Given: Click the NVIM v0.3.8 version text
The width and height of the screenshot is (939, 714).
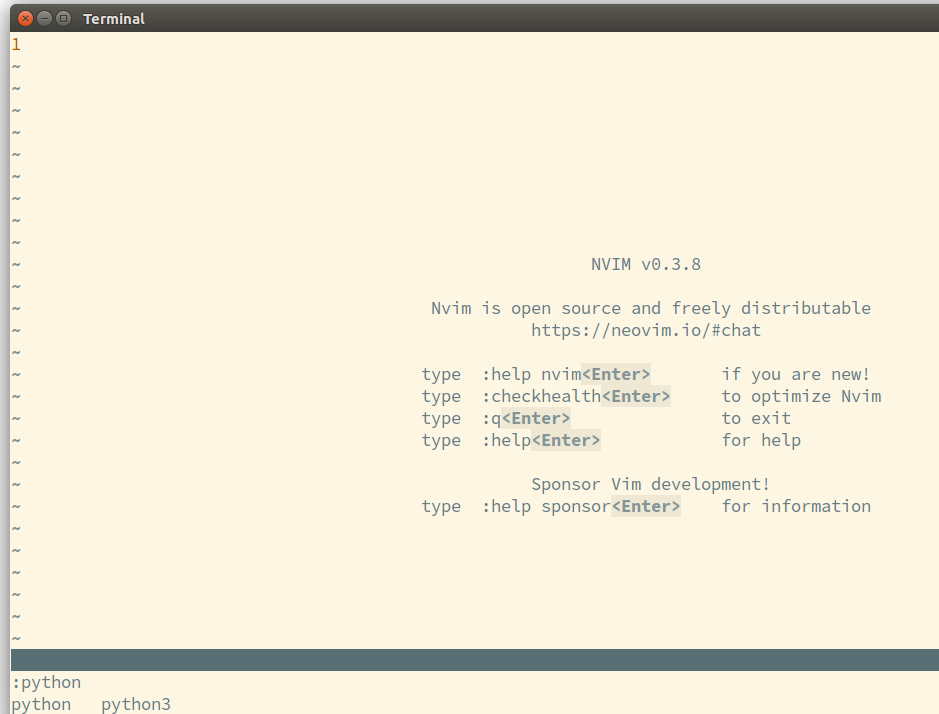Looking at the screenshot, I should click(x=646, y=265).
